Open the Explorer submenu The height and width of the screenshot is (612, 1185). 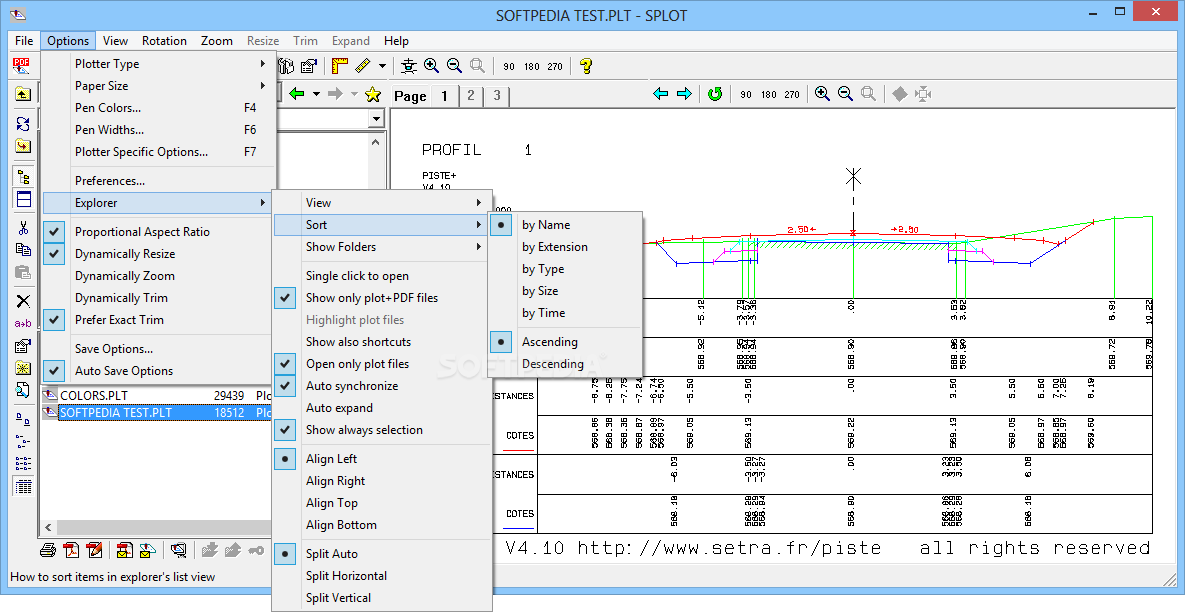pyautogui.click(x=157, y=202)
